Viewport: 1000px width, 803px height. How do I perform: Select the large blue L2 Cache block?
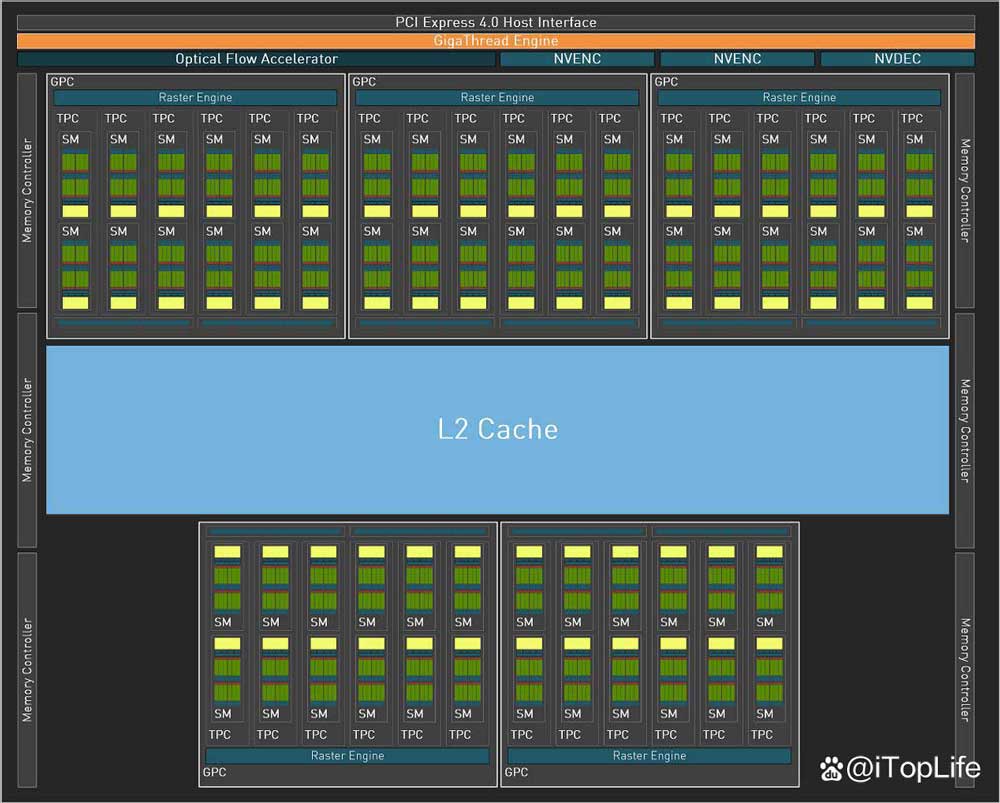497,429
